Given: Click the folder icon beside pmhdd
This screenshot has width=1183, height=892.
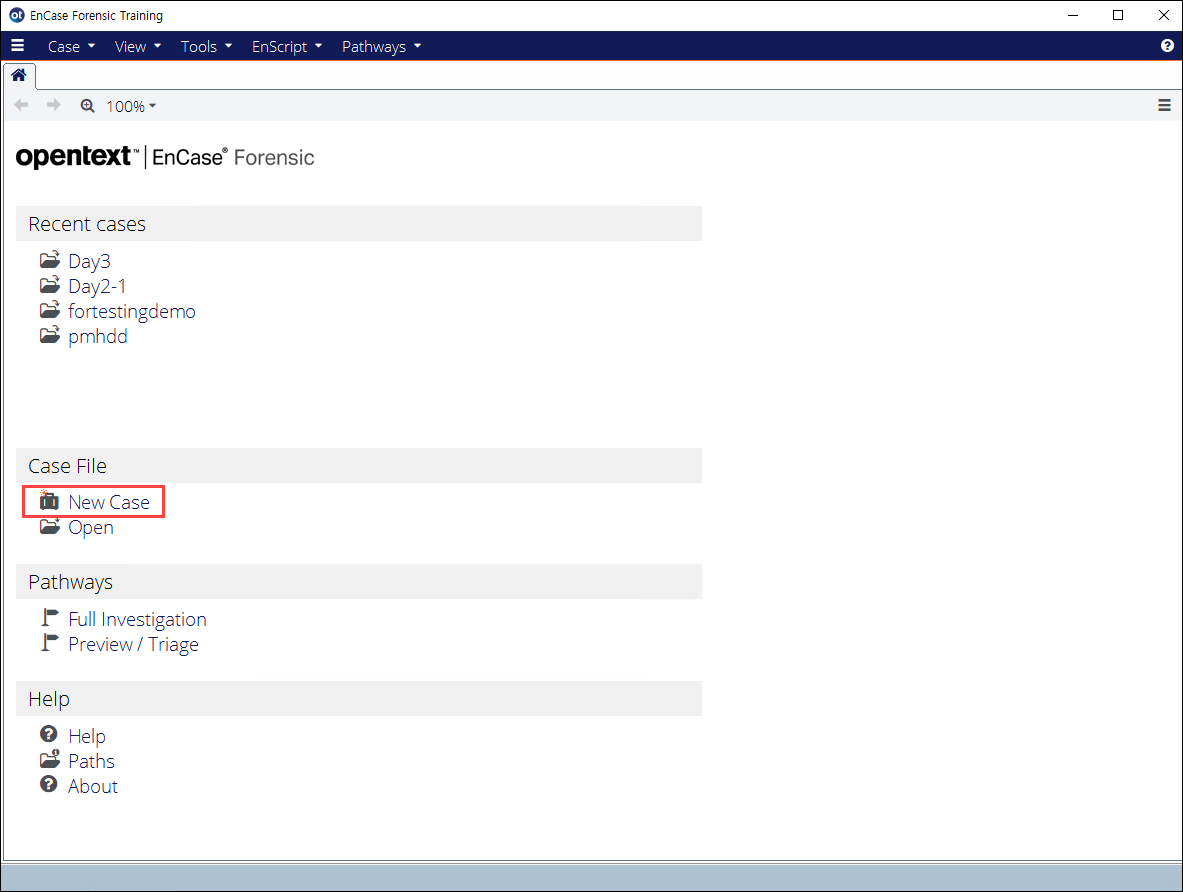Looking at the screenshot, I should (x=50, y=335).
